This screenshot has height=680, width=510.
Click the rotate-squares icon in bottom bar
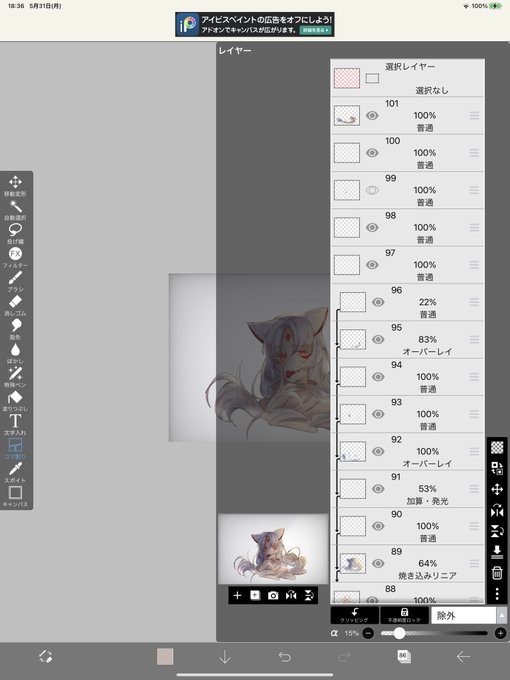click(x=46, y=657)
